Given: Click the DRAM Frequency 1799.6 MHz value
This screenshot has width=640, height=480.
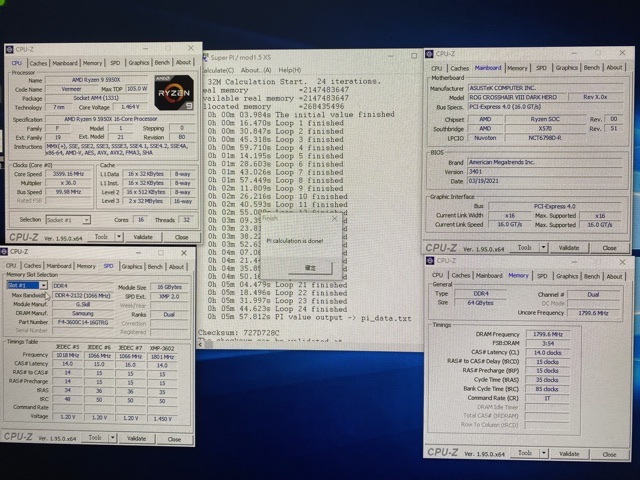Looking at the screenshot, I should coord(547,334).
